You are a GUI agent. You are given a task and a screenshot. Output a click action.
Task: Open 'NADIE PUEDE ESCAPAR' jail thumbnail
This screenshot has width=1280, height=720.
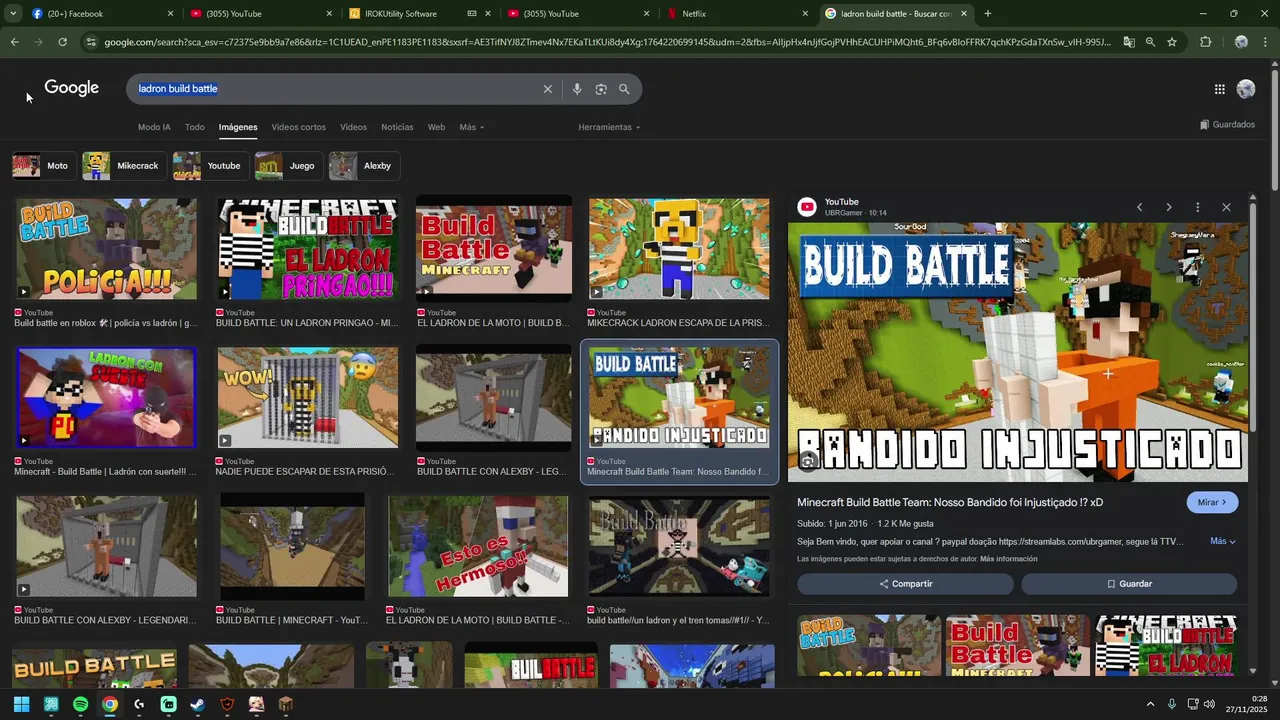tap(307, 398)
